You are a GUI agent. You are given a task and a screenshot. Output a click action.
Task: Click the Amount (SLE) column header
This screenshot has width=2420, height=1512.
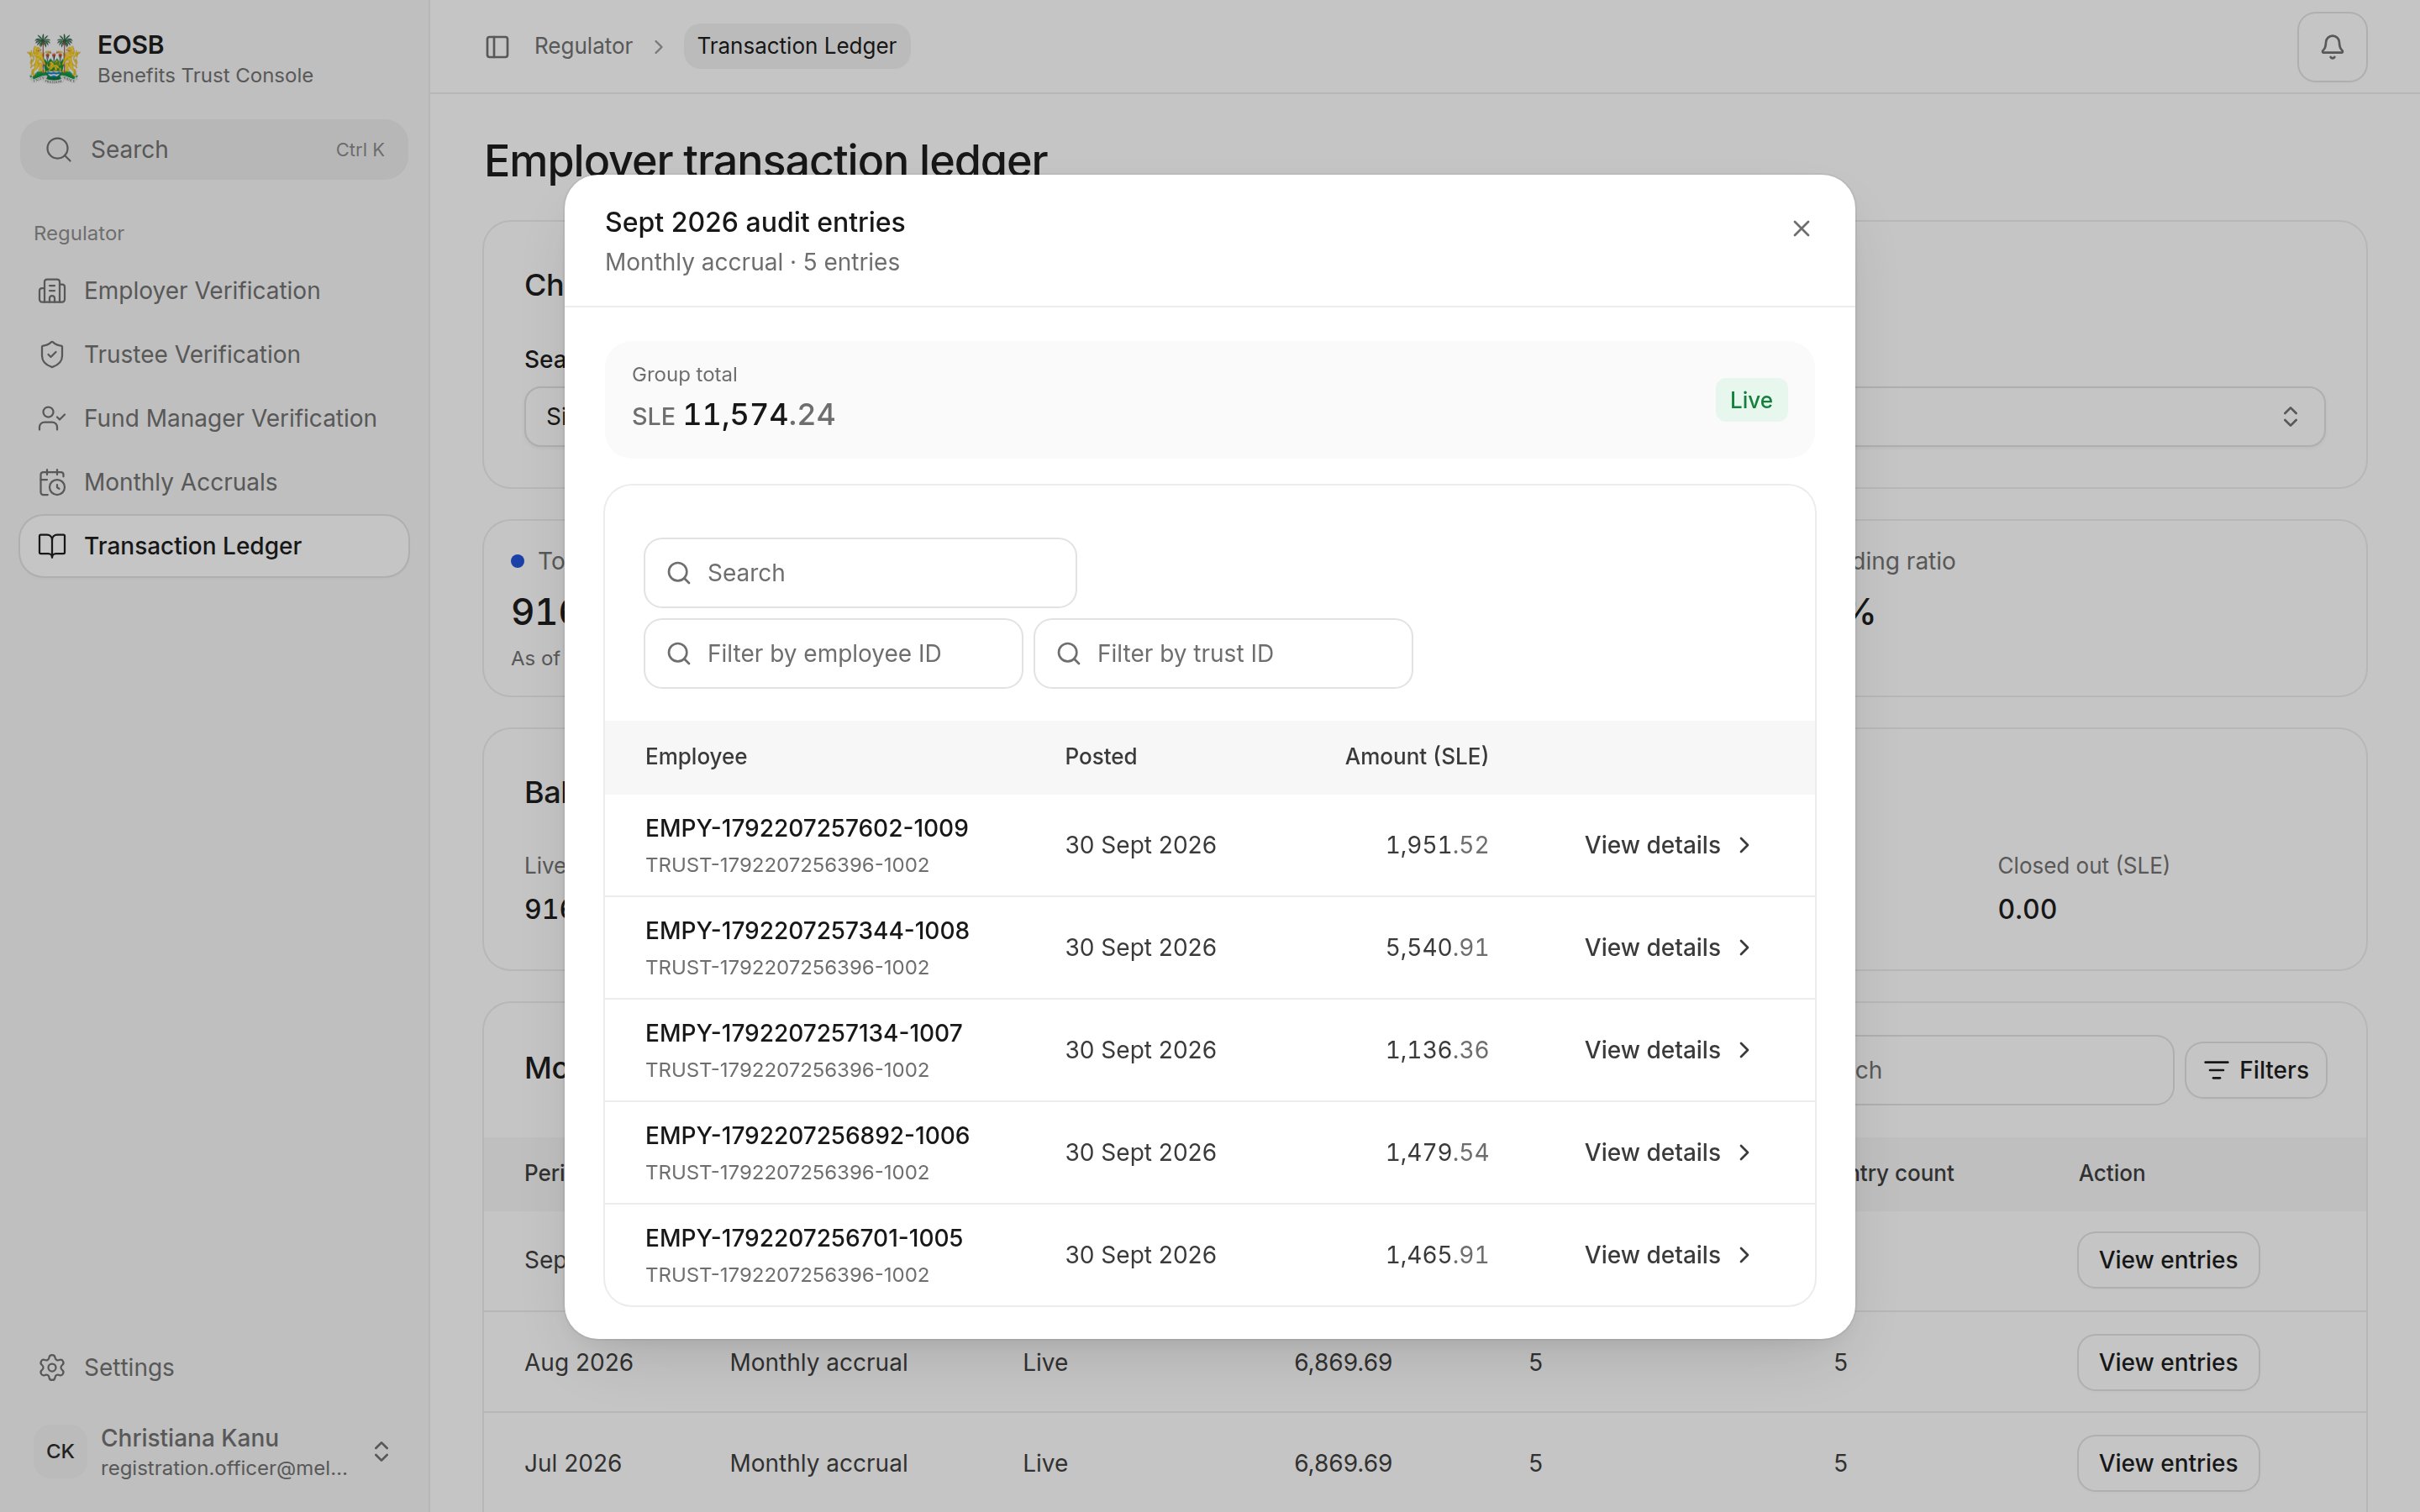pos(1416,757)
